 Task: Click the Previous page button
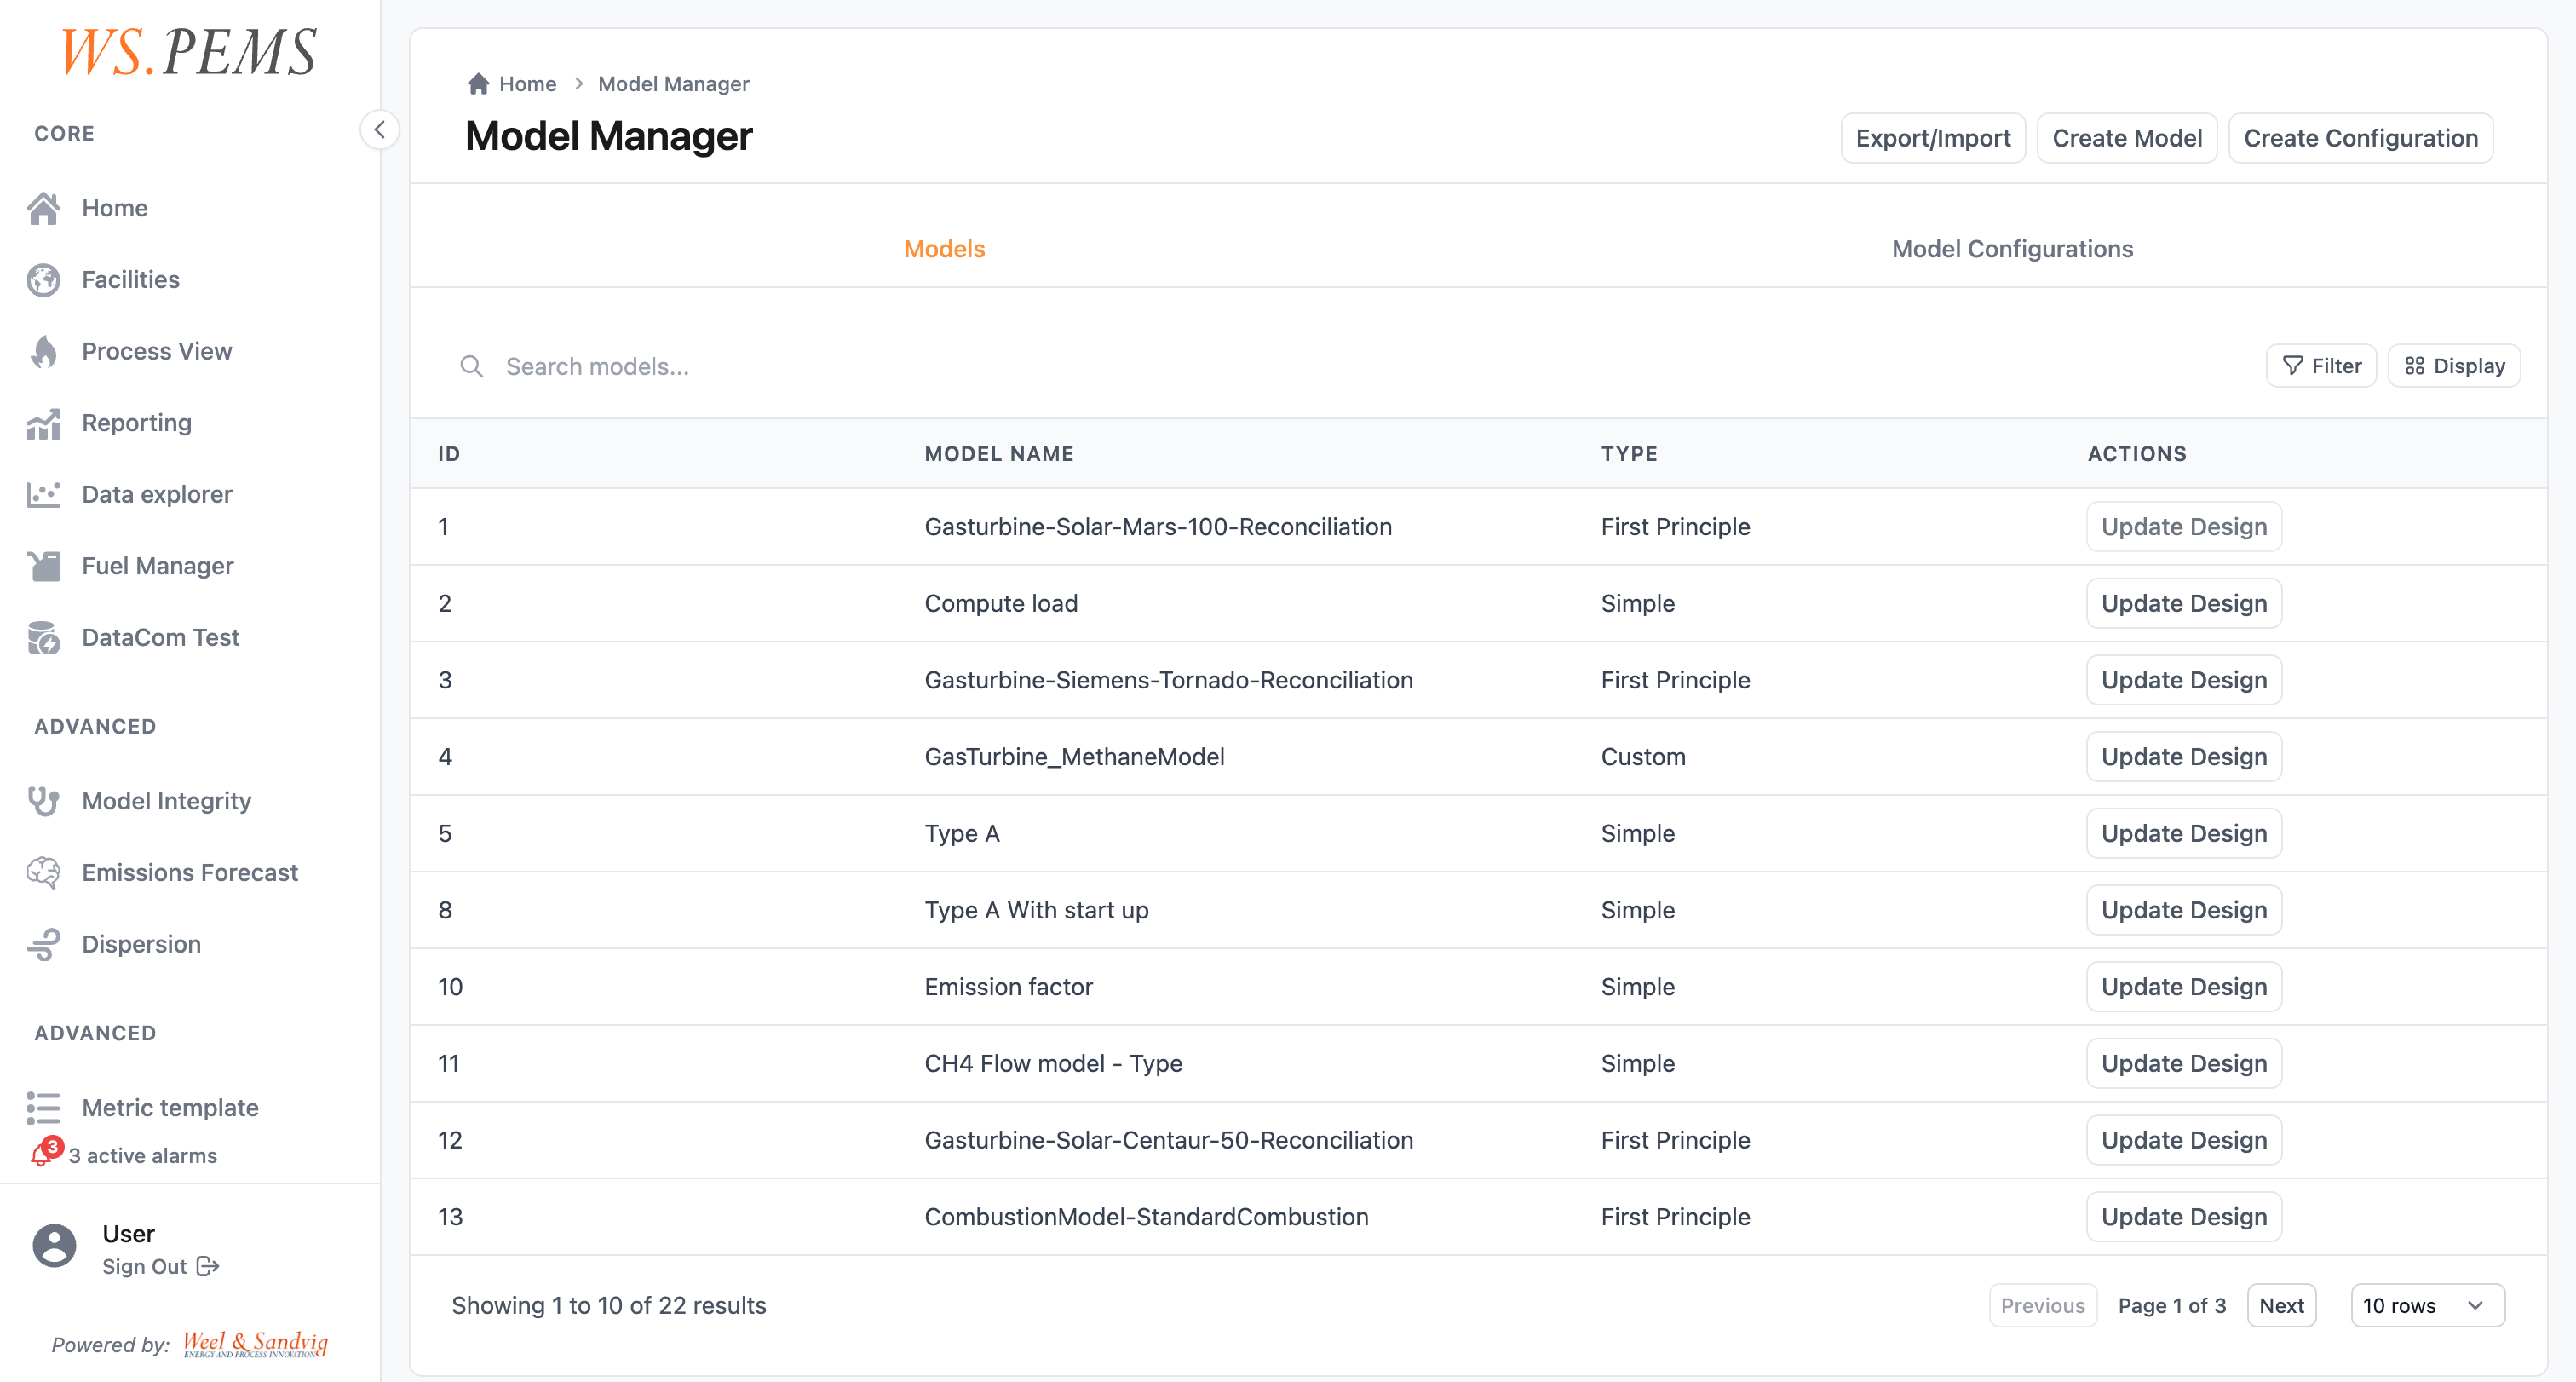(2042, 1305)
